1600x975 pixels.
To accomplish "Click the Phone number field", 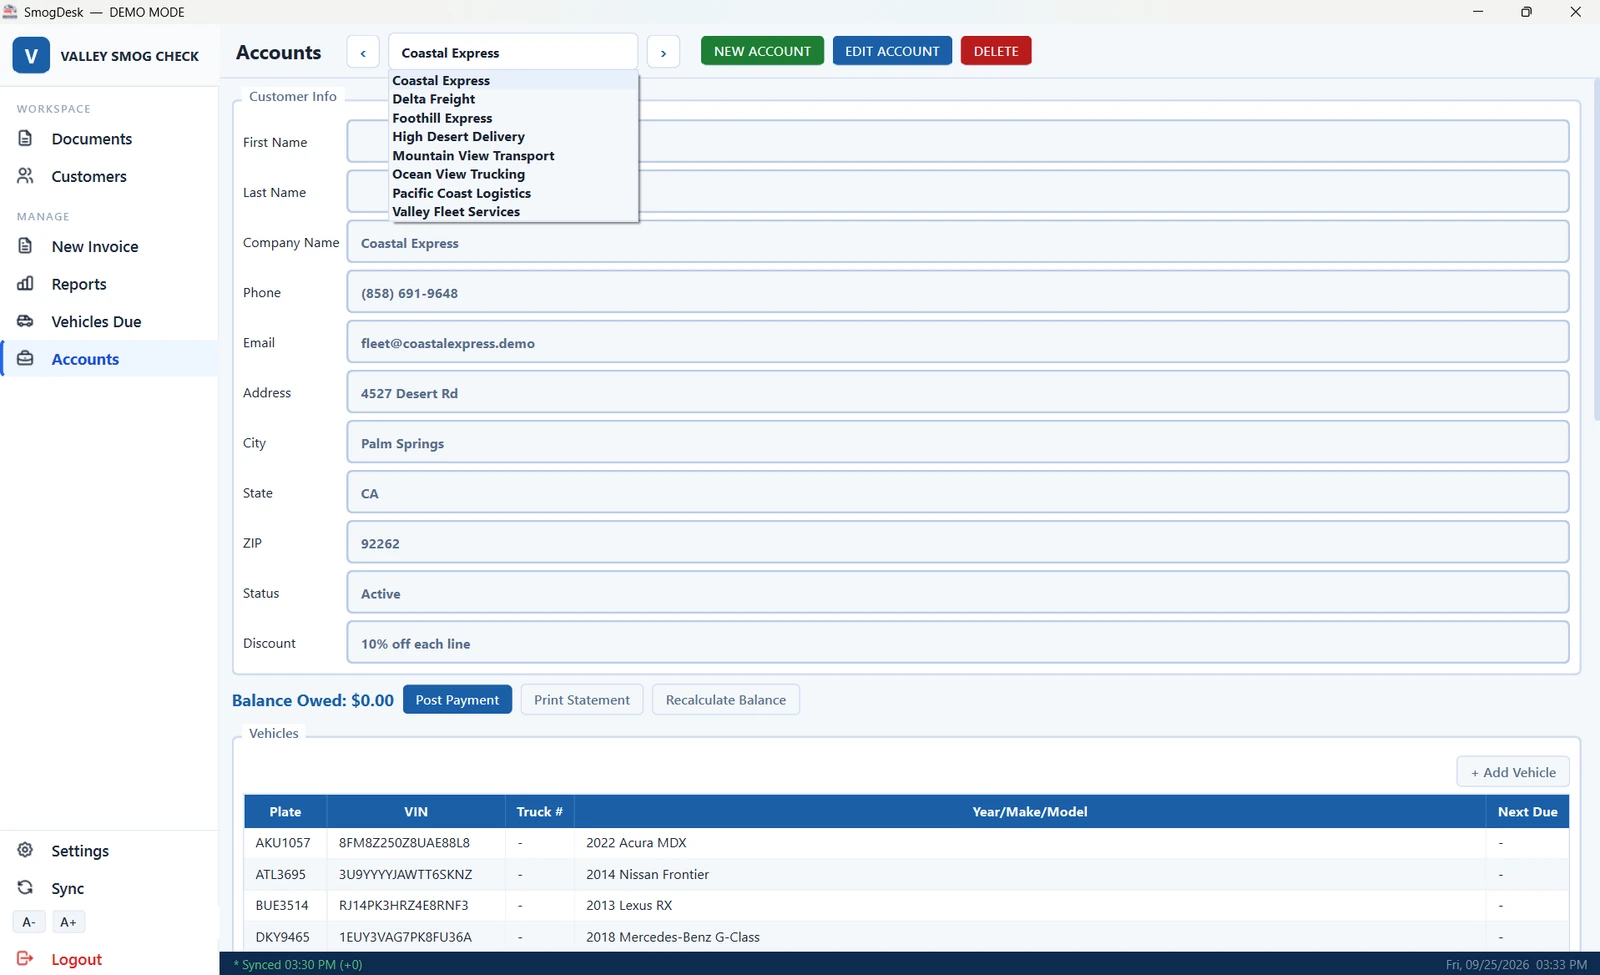I will [x=958, y=292].
